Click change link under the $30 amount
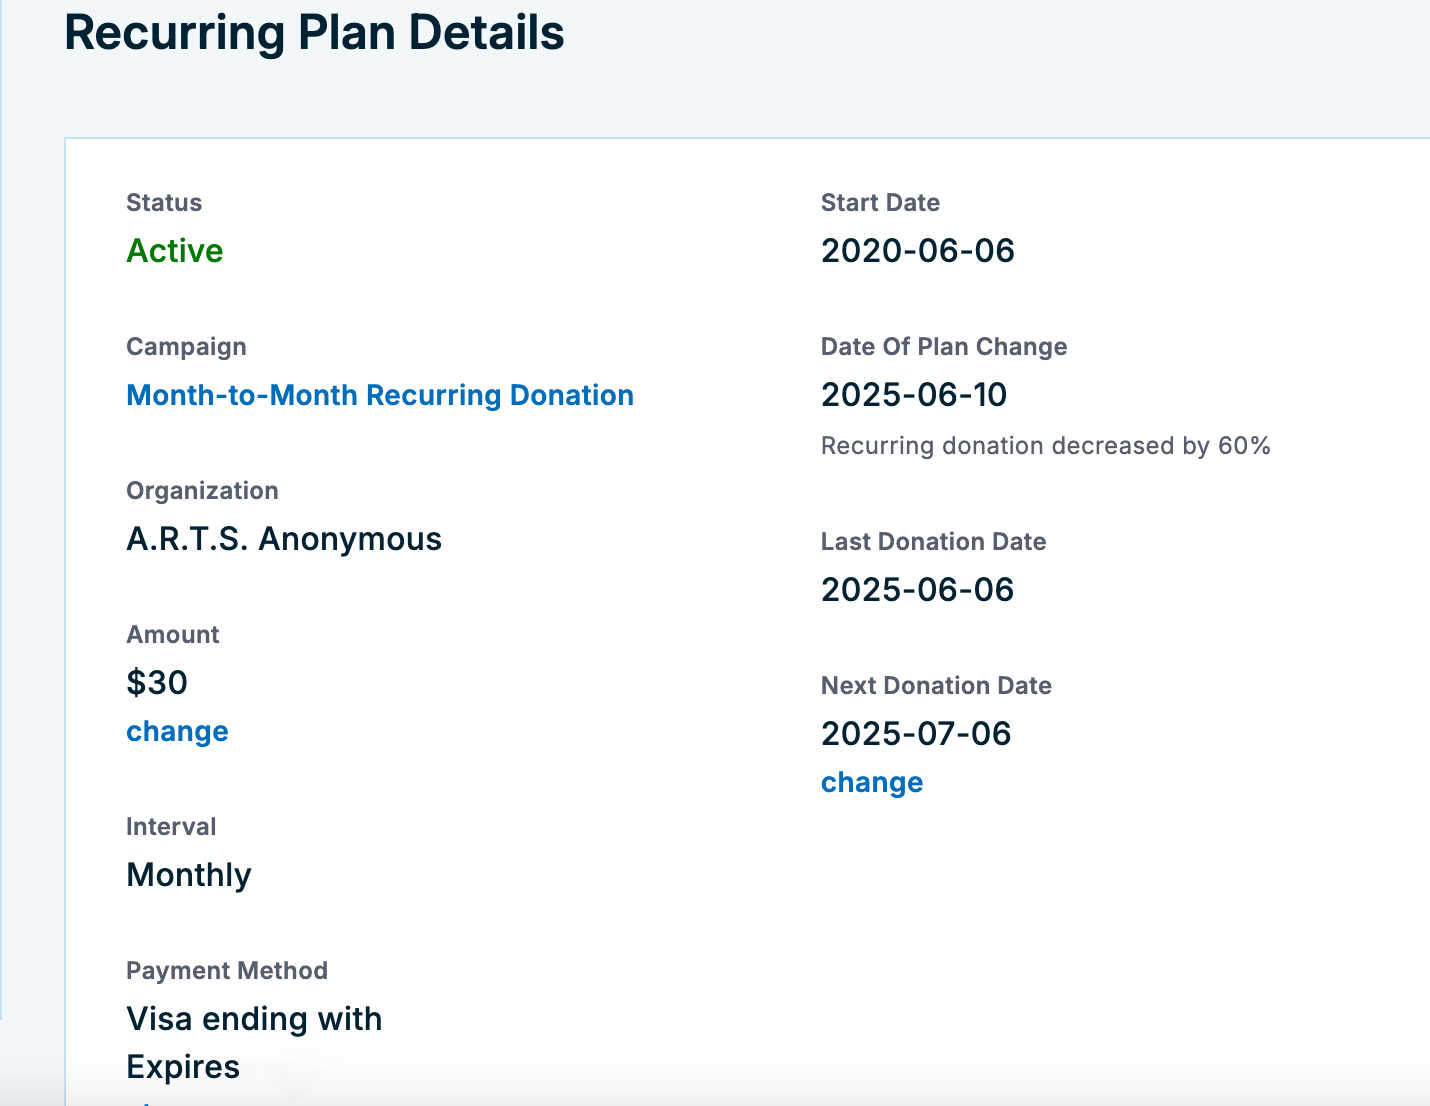Image resolution: width=1430 pixels, height=1106 pixels. click(x=177, y=731)
